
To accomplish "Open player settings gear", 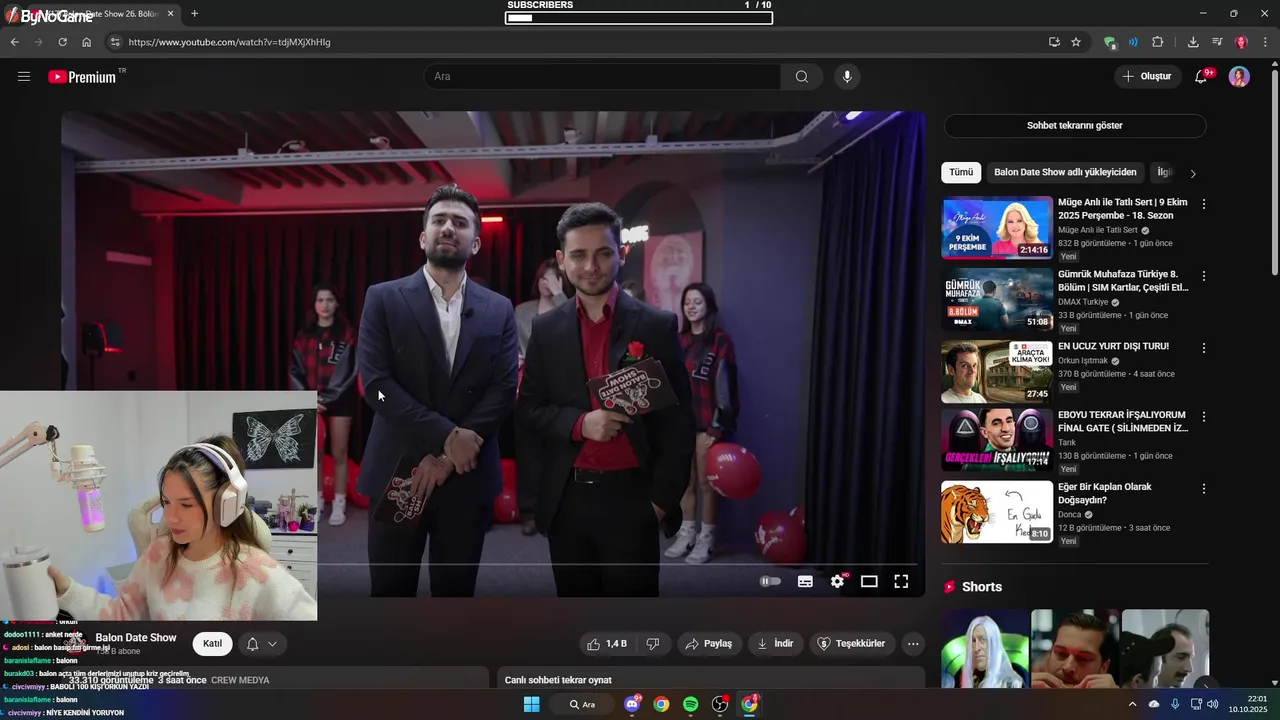I will click(838, 581).
